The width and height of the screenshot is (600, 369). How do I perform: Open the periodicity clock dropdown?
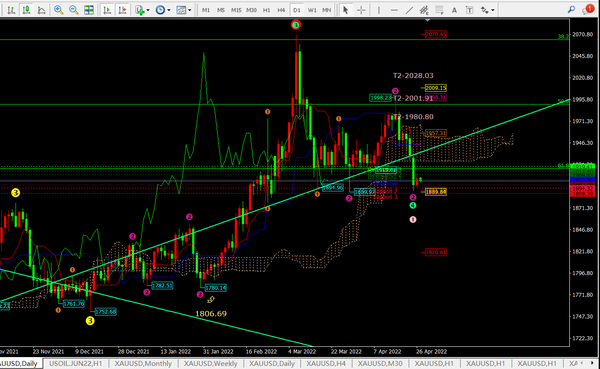pos(163,10)
